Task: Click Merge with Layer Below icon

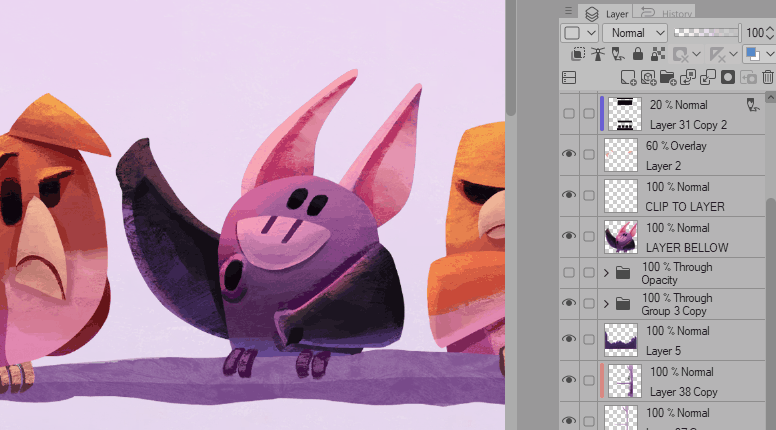Action: coord(708,77)
